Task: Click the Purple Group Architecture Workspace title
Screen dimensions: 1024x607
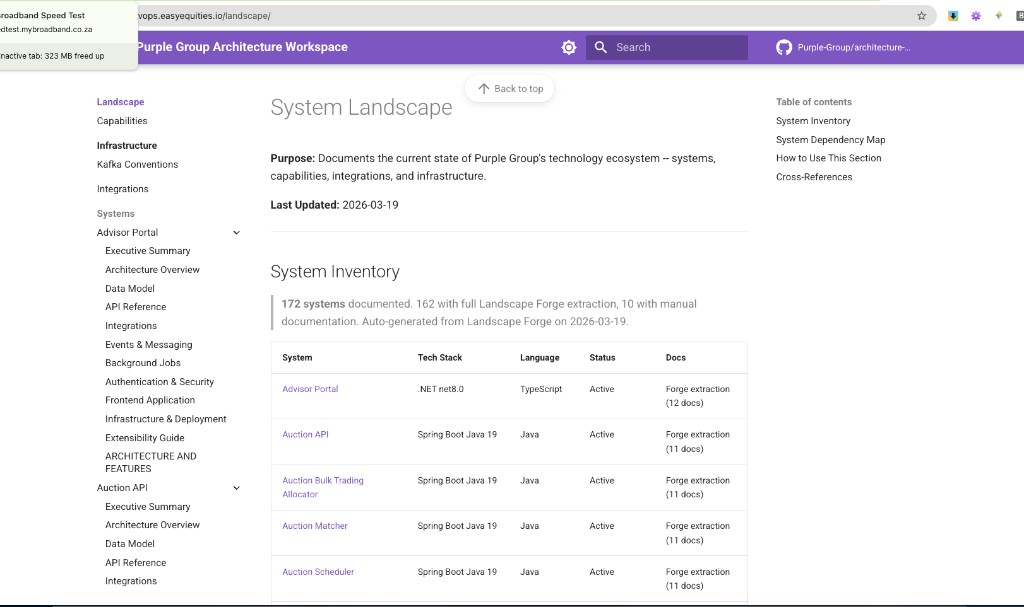Action: pos(242,47)
